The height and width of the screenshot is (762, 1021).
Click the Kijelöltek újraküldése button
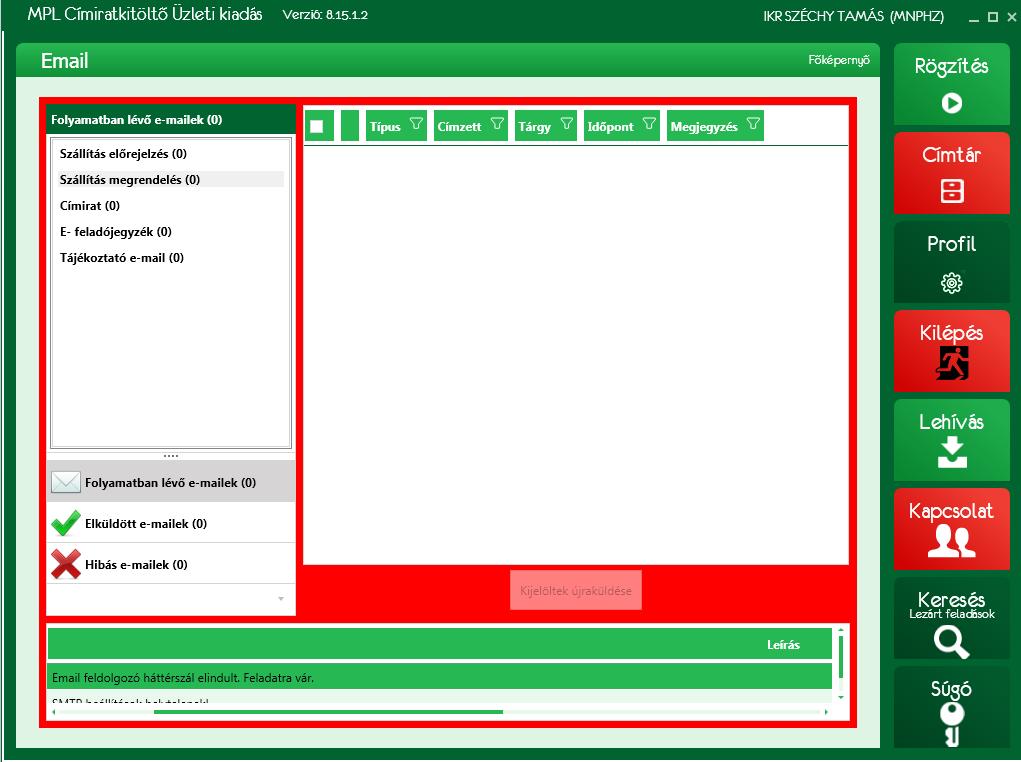[x=576, y=591]
